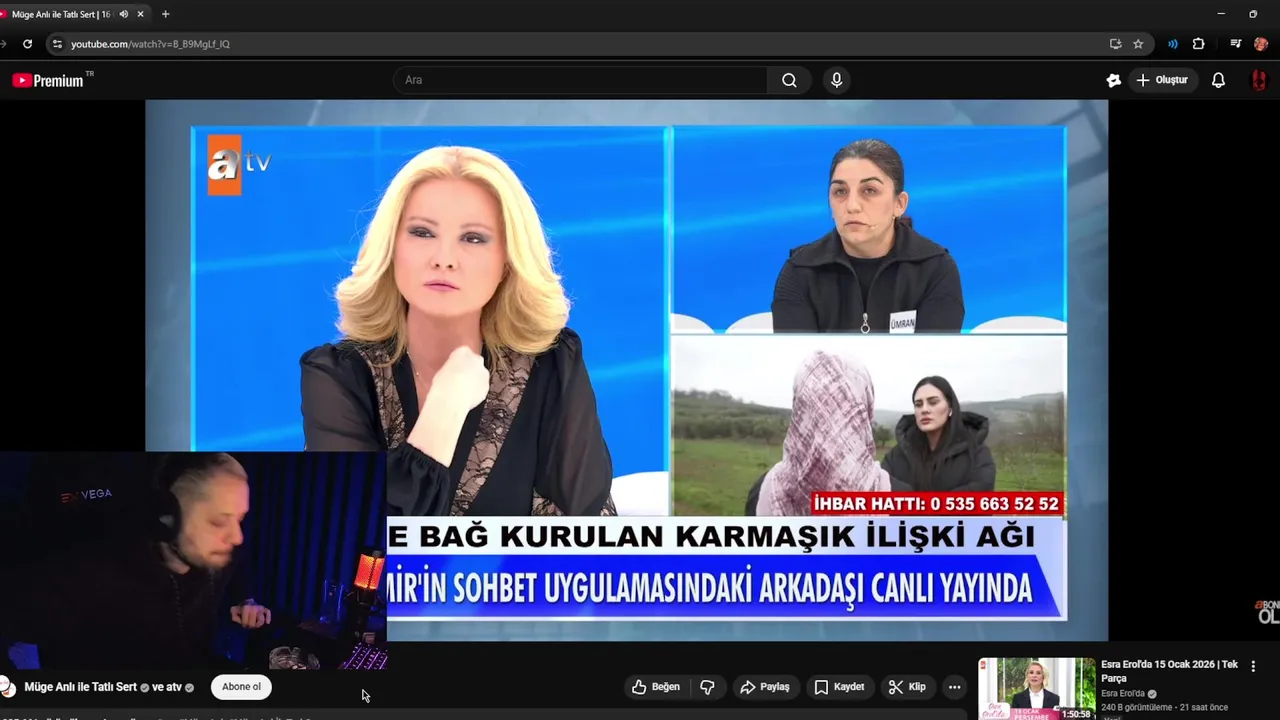Image resolution: width=1280 pixels, height=720 pixels.
Task: Open Esra Erol'da 15 Ocak 2026 title
Action: (x=1169, y=671)
